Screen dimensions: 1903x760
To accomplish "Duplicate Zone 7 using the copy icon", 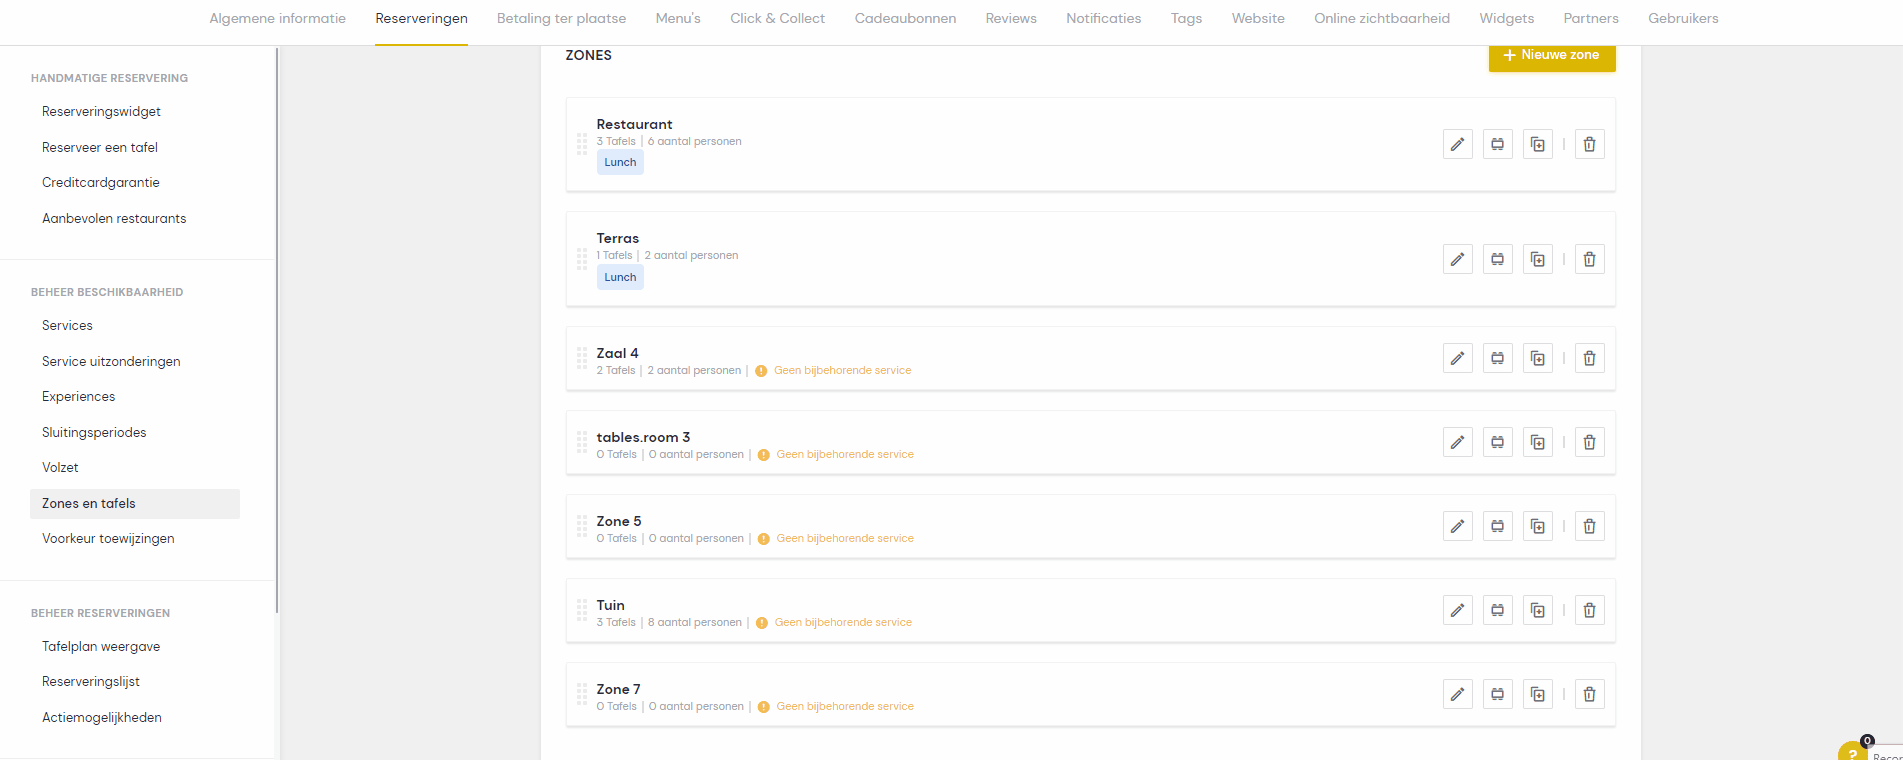I will pos(1537,694).
